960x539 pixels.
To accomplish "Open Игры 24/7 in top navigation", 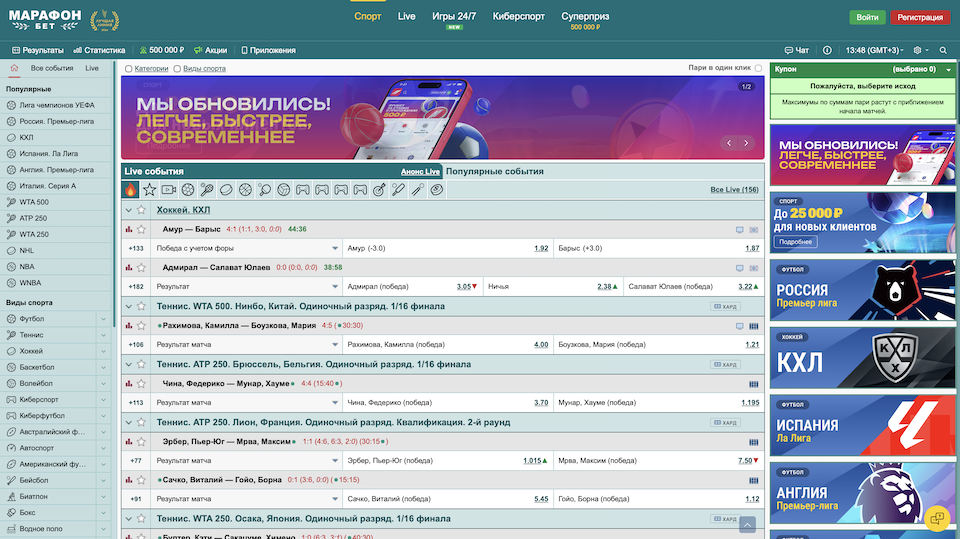I will [454, 17].
